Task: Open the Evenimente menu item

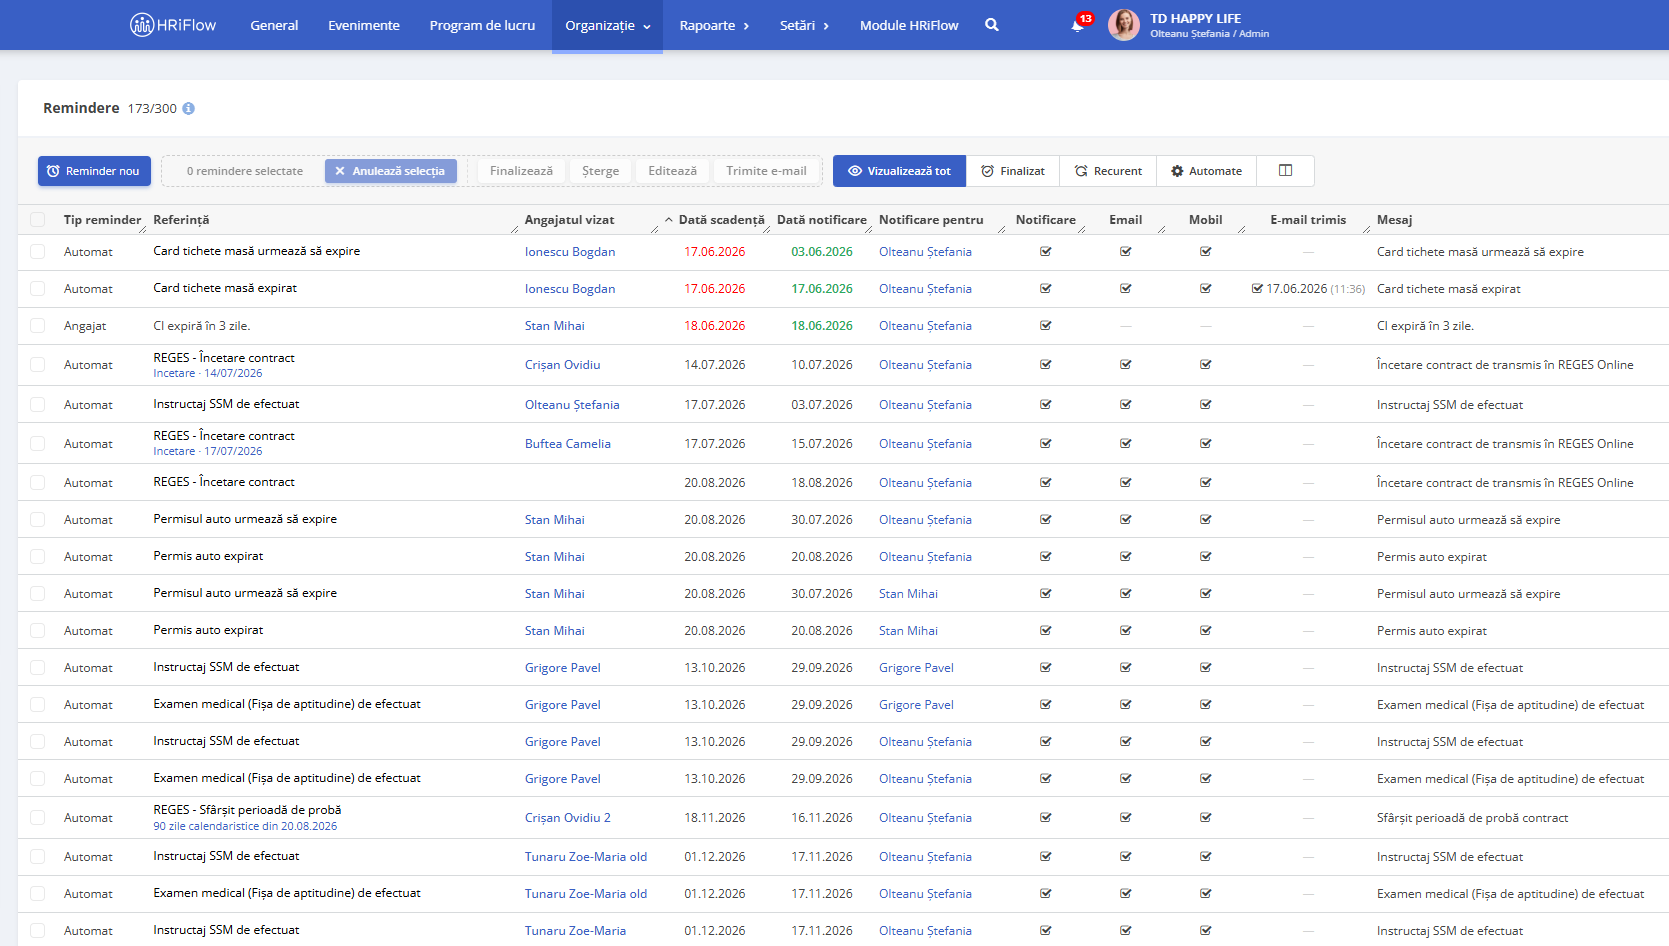Action: pyautogui.click(x=364, y=26)
